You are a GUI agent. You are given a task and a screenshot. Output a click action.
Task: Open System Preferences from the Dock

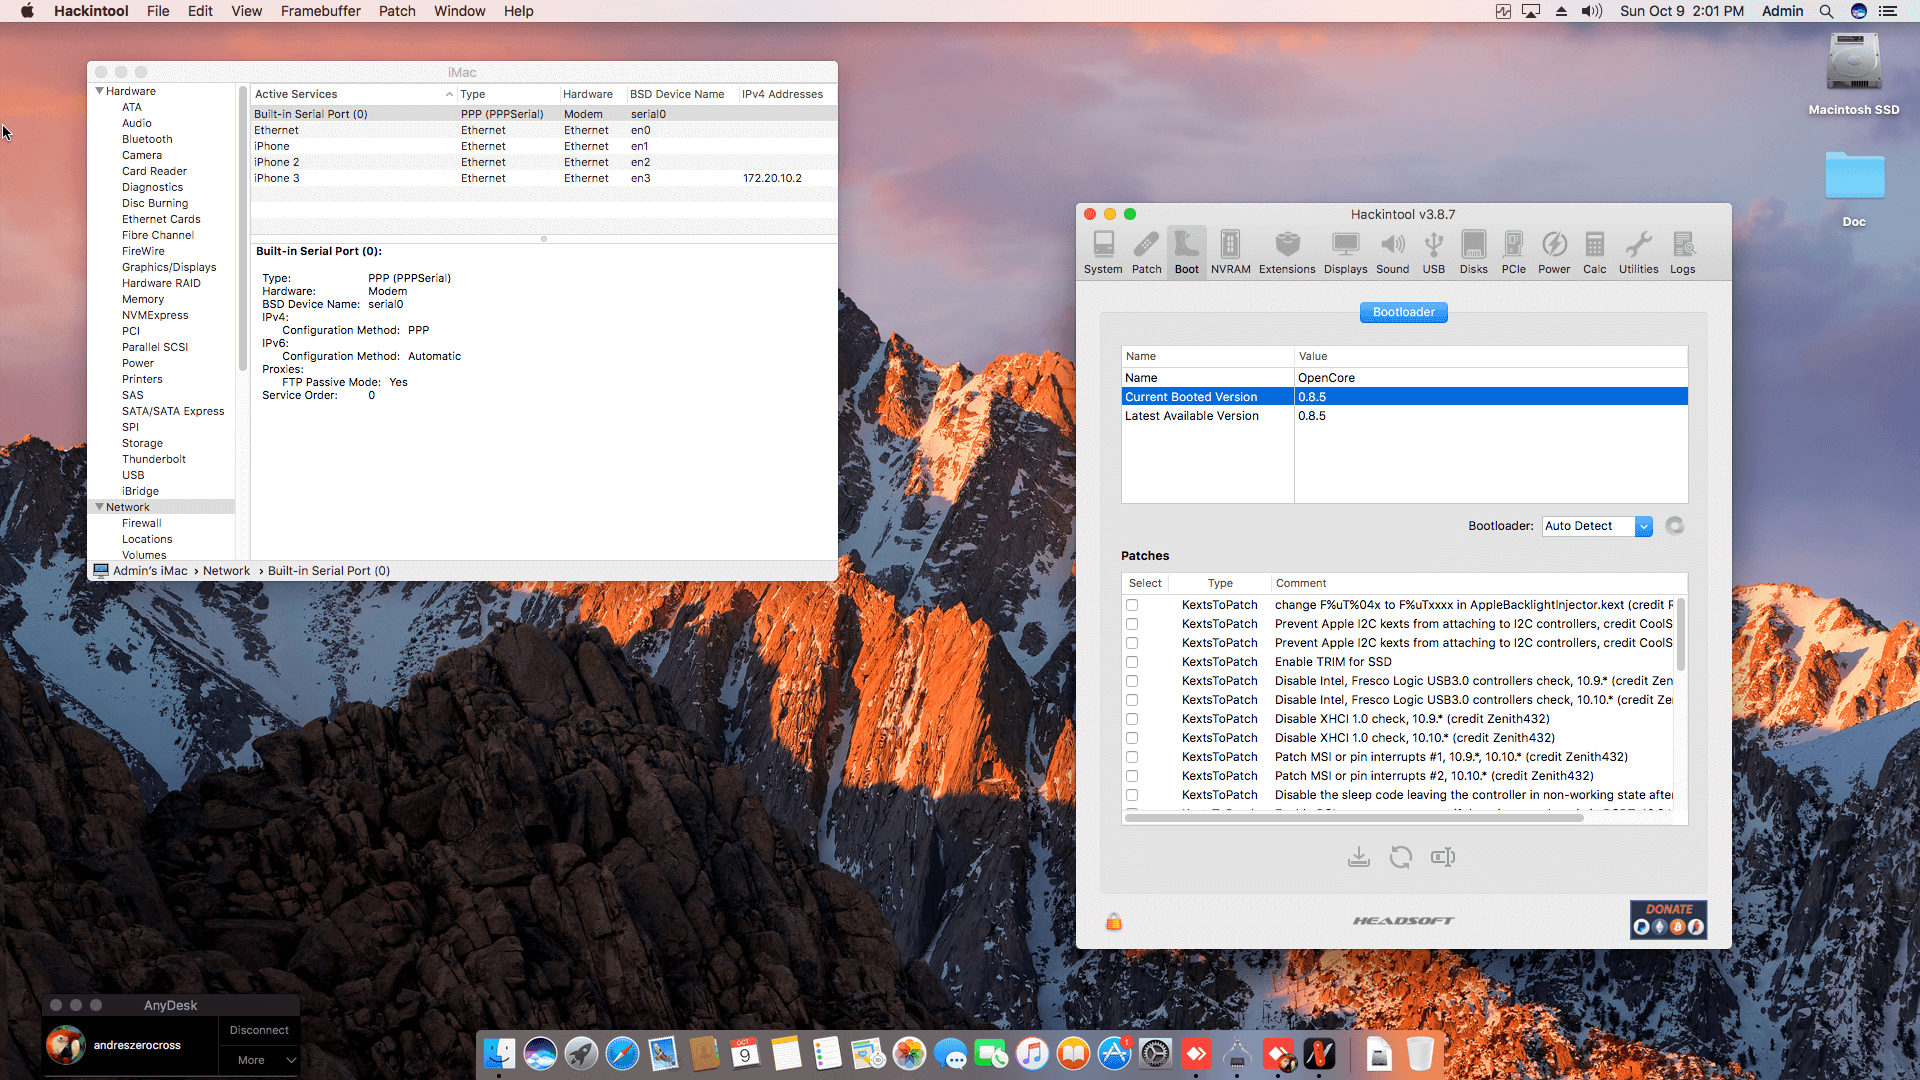1155,1054
